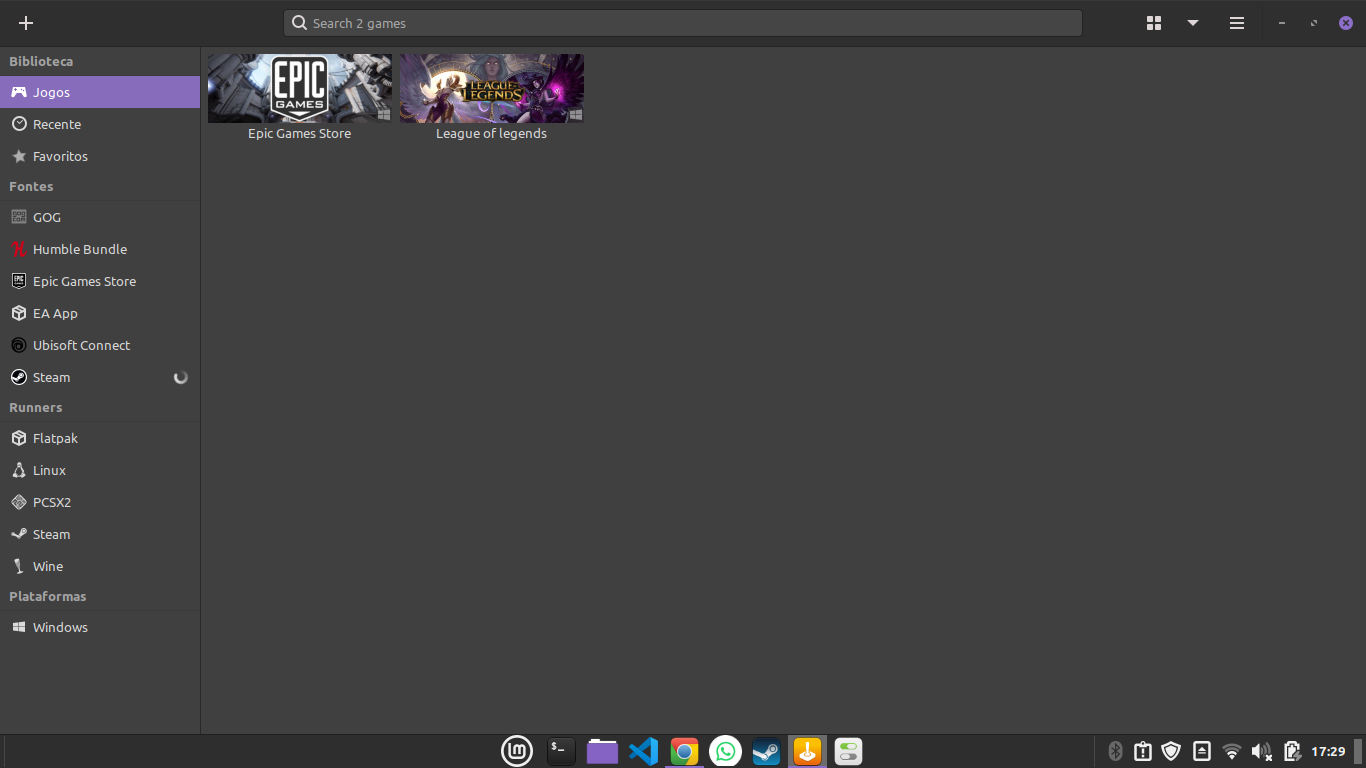1366x768 pixels.
Task: Click the Steam source loading spinner
Action: (x=180, y=377)
